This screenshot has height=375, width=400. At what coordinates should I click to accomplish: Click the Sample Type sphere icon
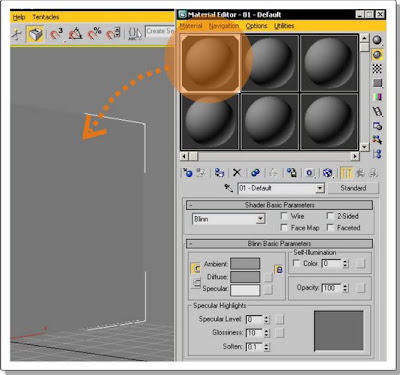[377, 40]
